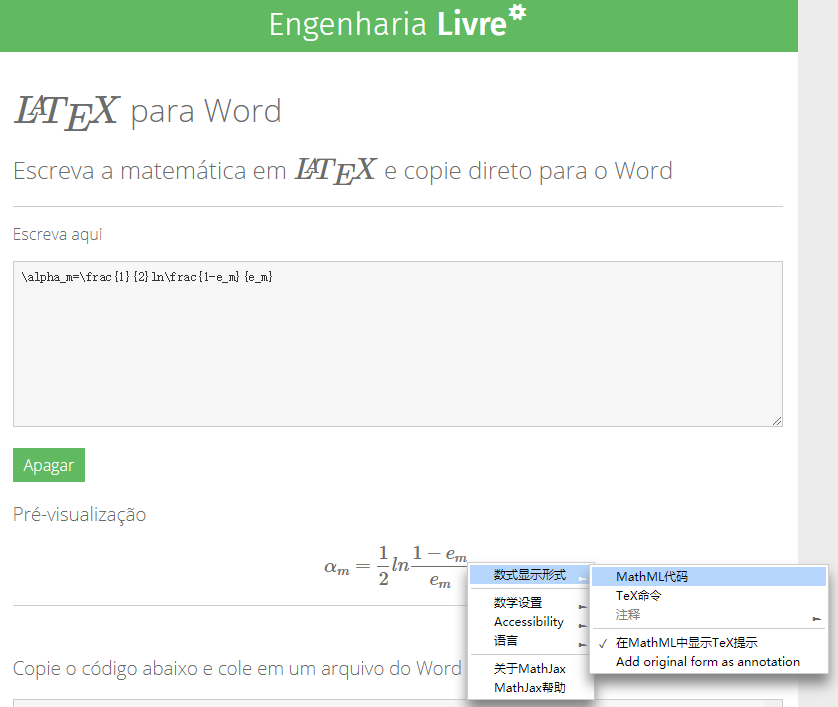Click the resize grip of the LaTeX textarea
Viewport: 838px width, 707px height.
point(777,421)
